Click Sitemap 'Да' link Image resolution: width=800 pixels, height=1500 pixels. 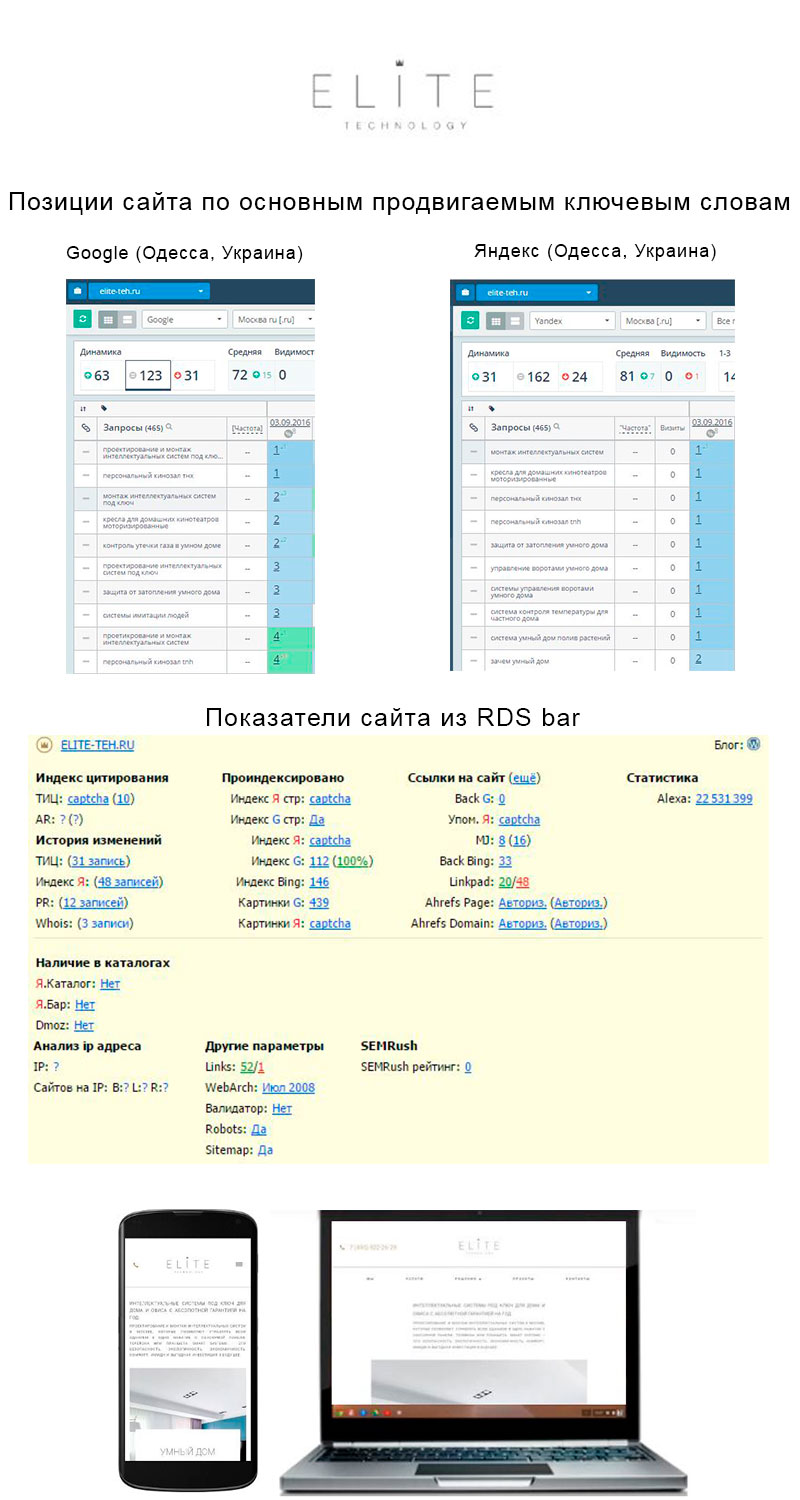(x=265, y=1150)
